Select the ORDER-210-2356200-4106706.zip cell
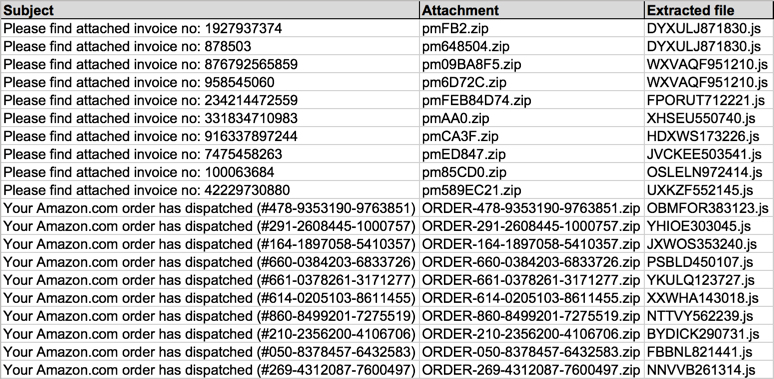 (532, 334)
